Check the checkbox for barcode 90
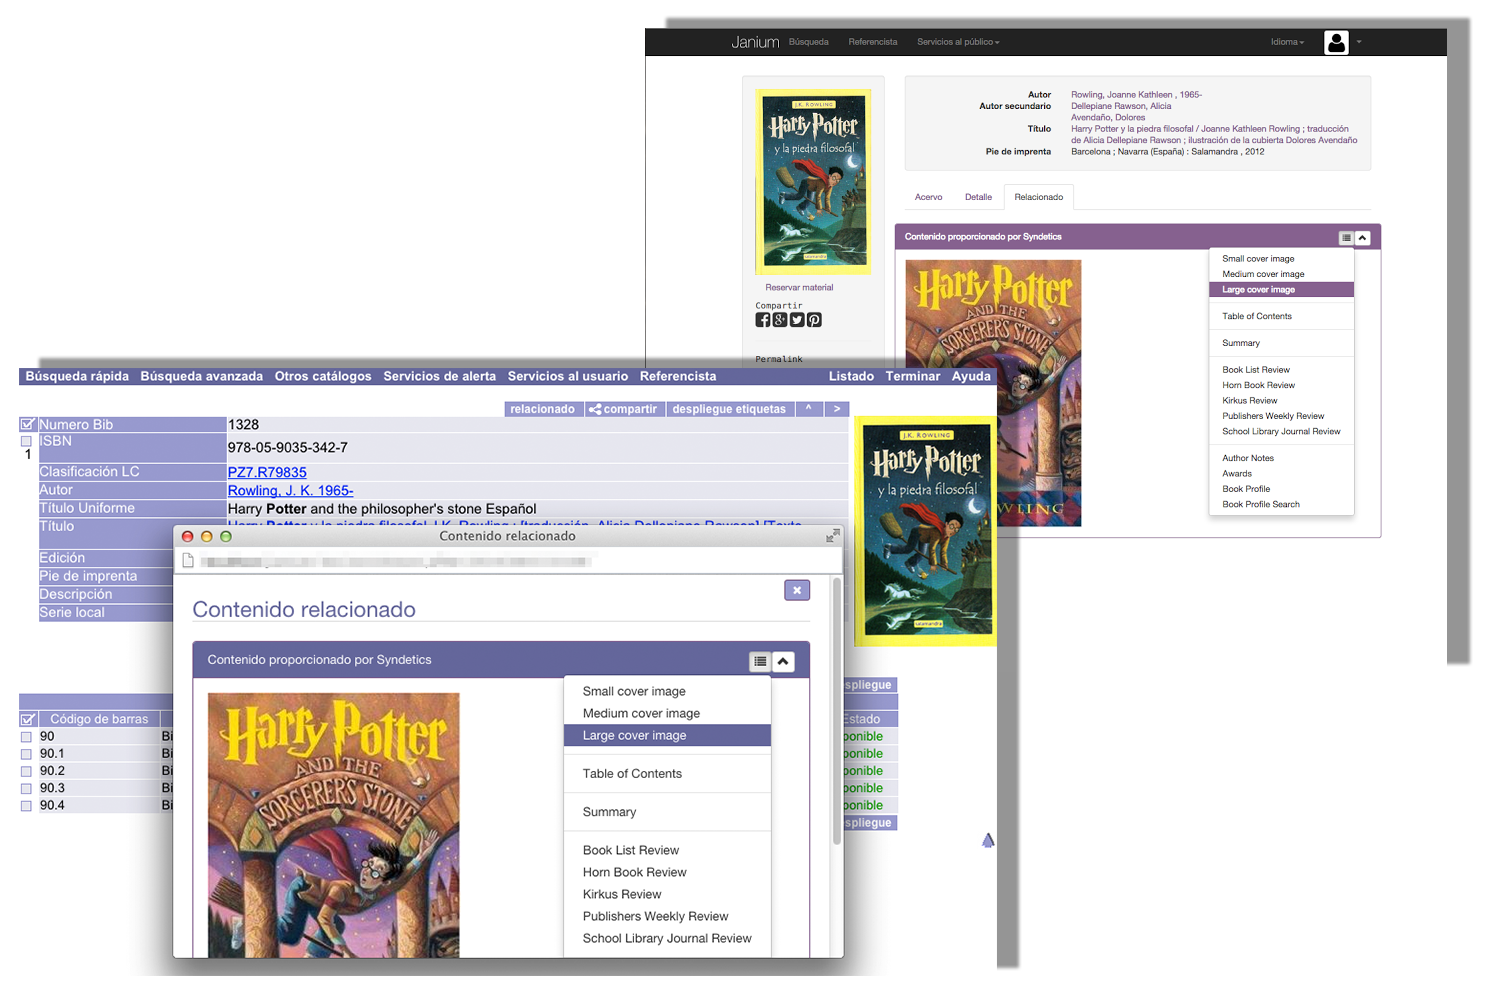This screenshot has width=1501, height=1007. pos(27,737)
